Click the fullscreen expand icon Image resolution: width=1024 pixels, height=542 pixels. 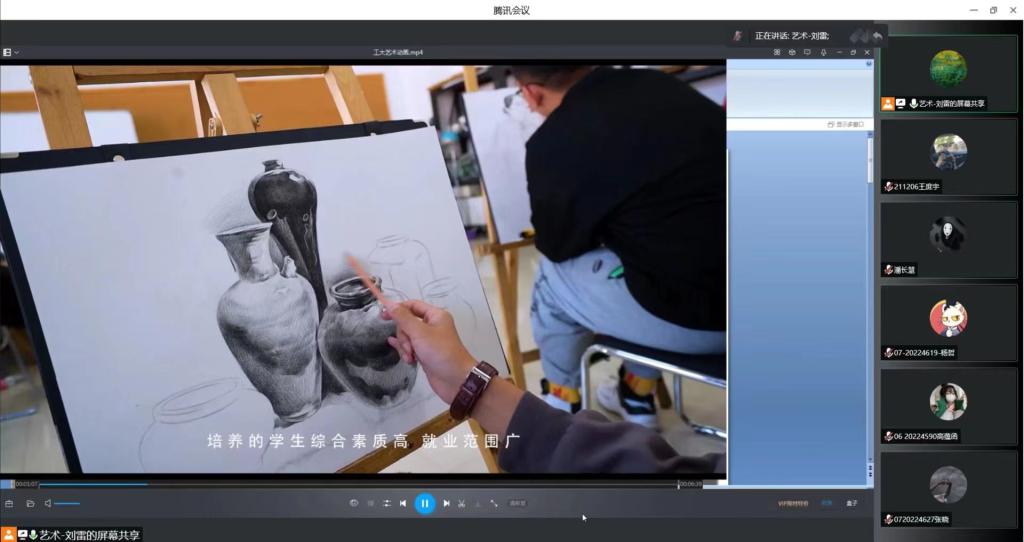[494, 503]
